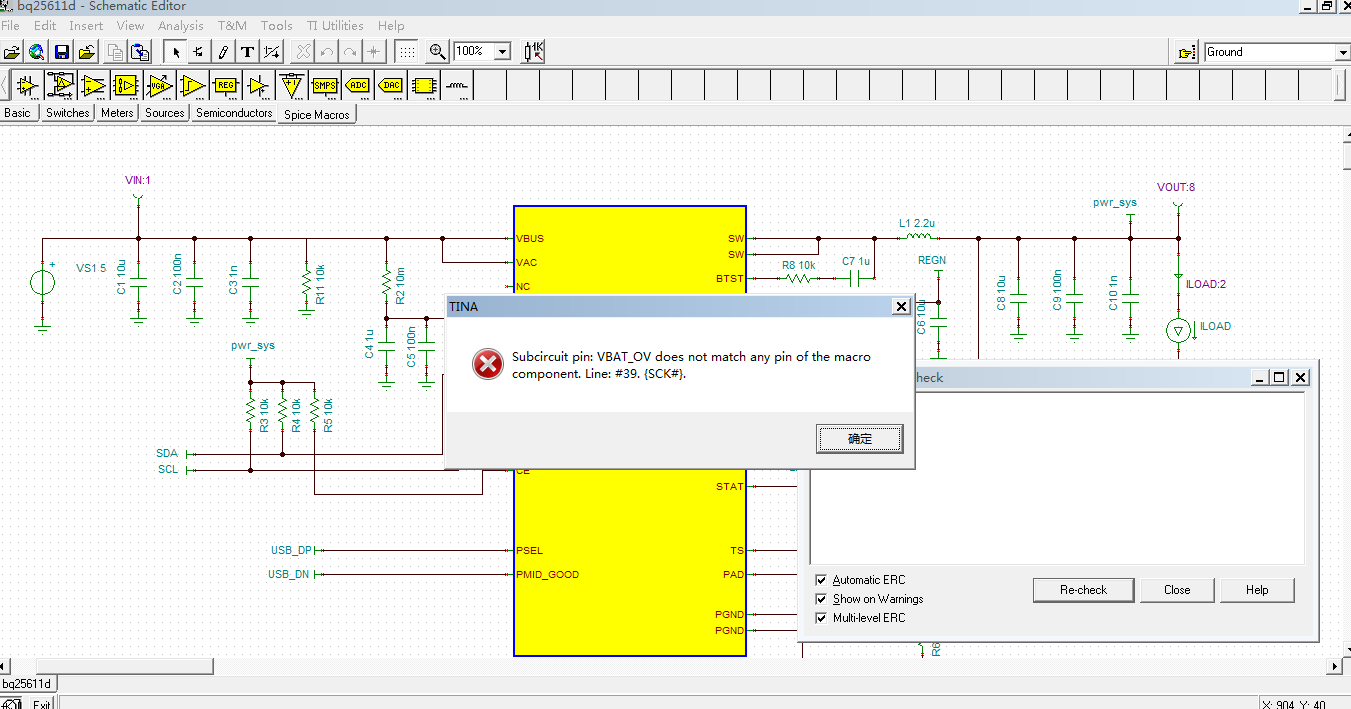Screen dimensions: 1351x709
Task: Choose the pencil wire drawing tool
Action: (223, 52)
